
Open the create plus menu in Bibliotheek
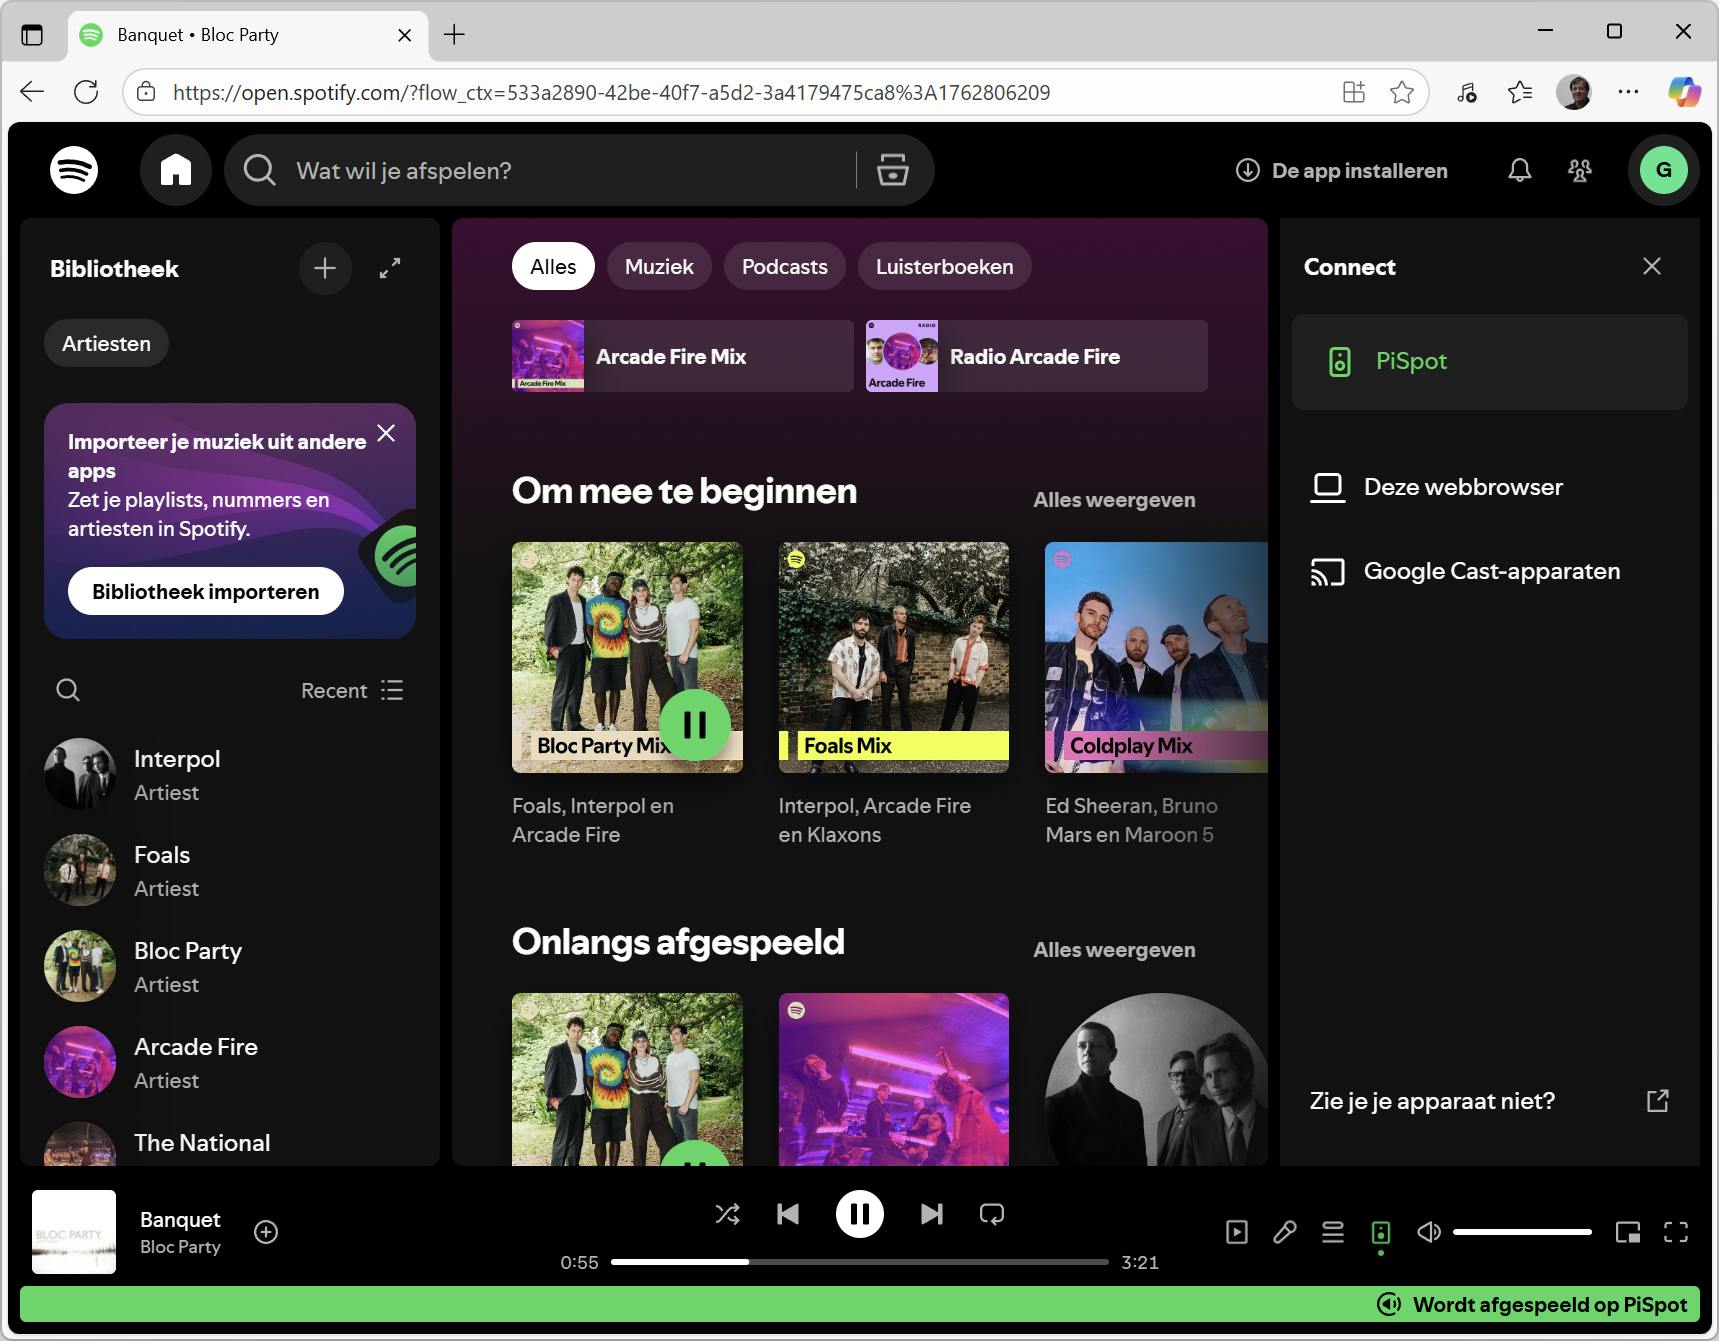[x=325, y=268]
